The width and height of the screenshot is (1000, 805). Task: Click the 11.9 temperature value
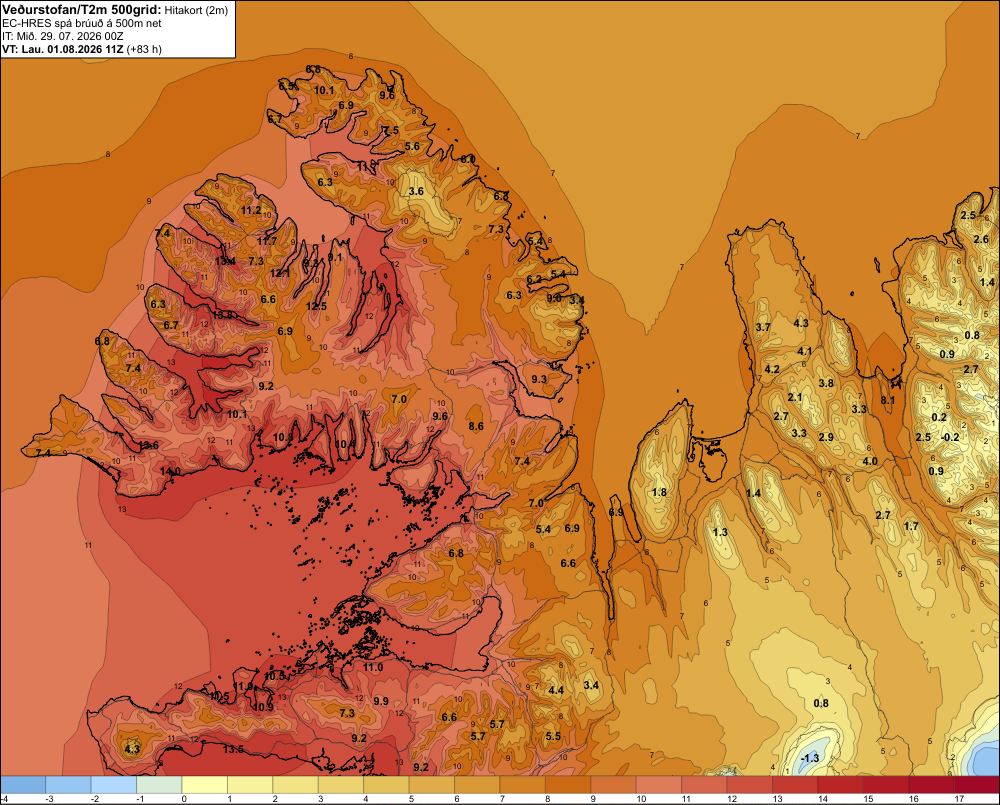click(x=243, y=686)
